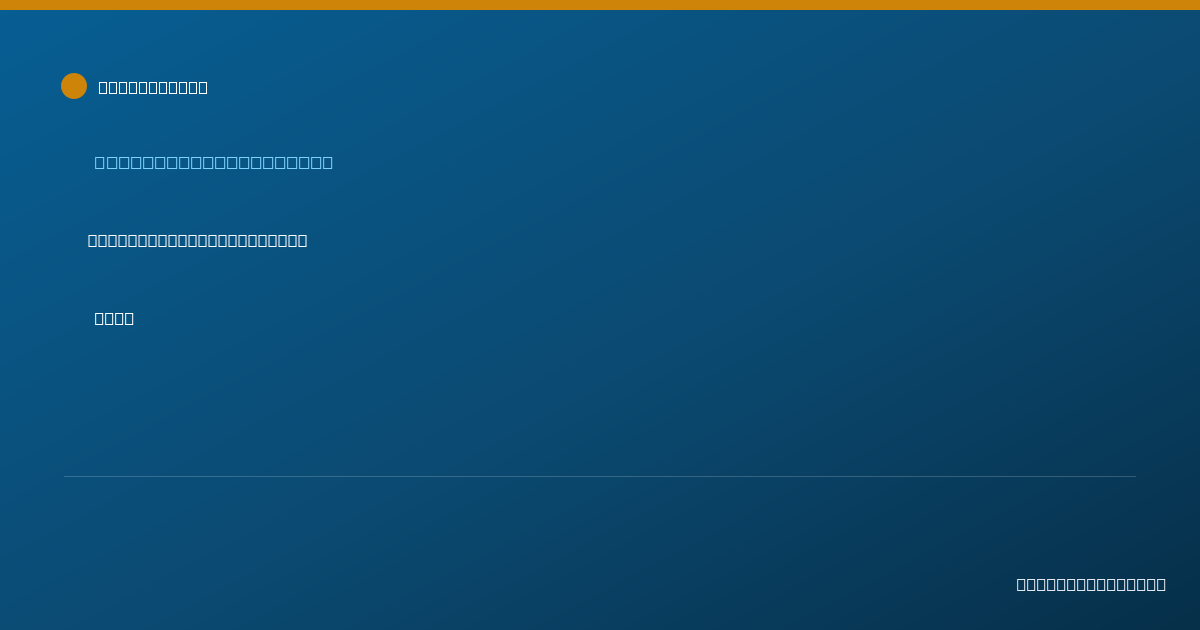Click last character of the bottom-right caption

(x=1161, y=584)
